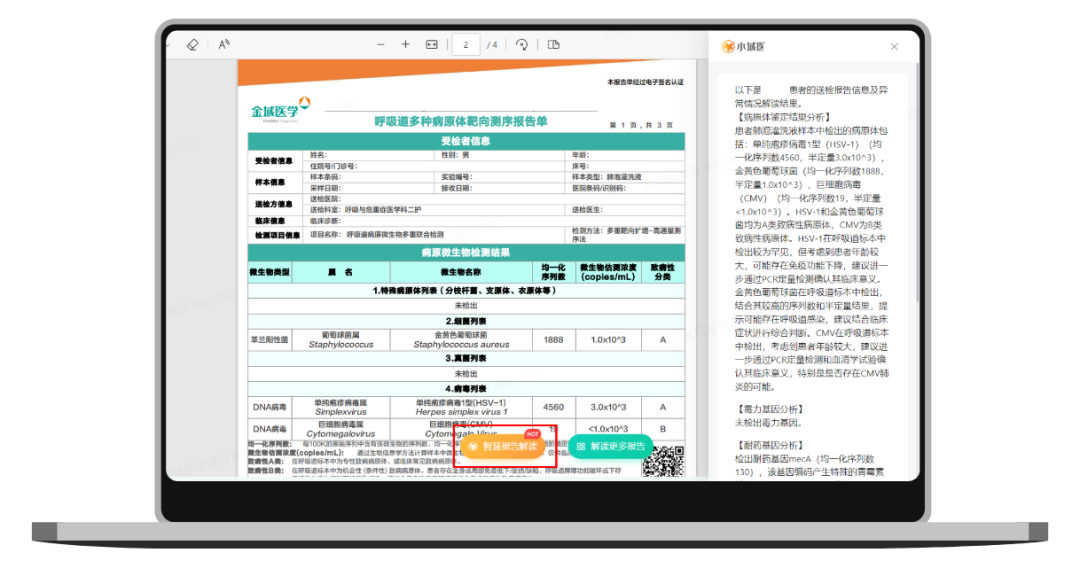Select the sequence count cell 4560
The image size is (1080, 584).
(553, 407)
